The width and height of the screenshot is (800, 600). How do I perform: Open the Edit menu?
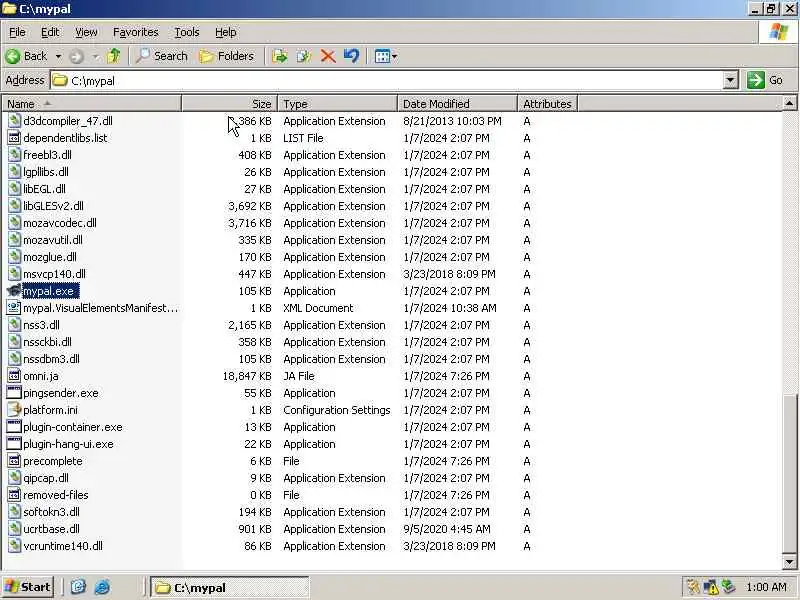50,32
